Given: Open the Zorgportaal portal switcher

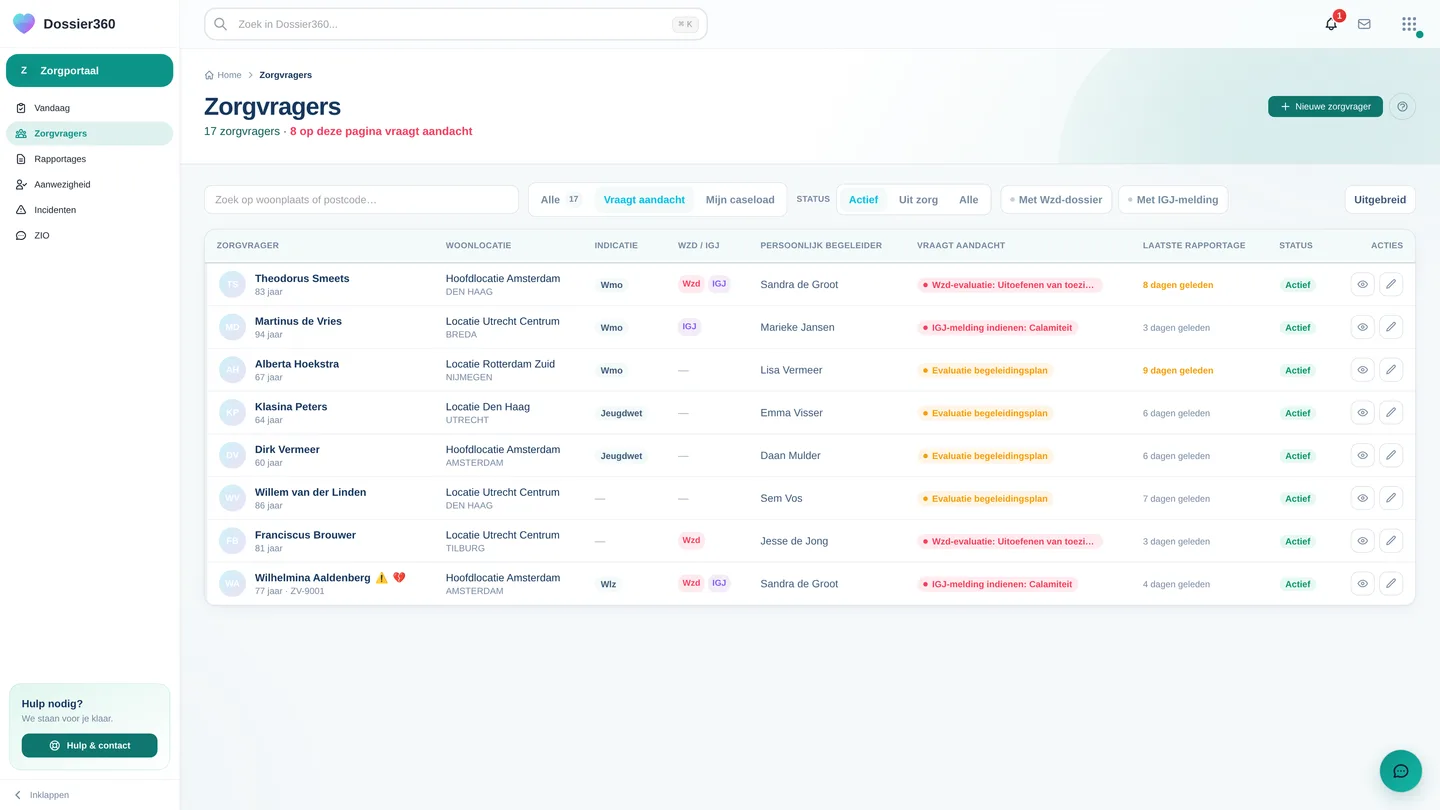Looking at the screenshot, I should (90, 71).
